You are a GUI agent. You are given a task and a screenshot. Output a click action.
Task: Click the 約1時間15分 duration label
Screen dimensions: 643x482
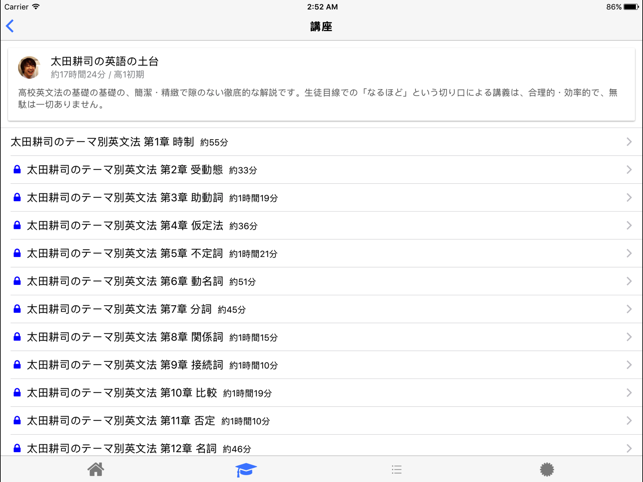[253, 338]
